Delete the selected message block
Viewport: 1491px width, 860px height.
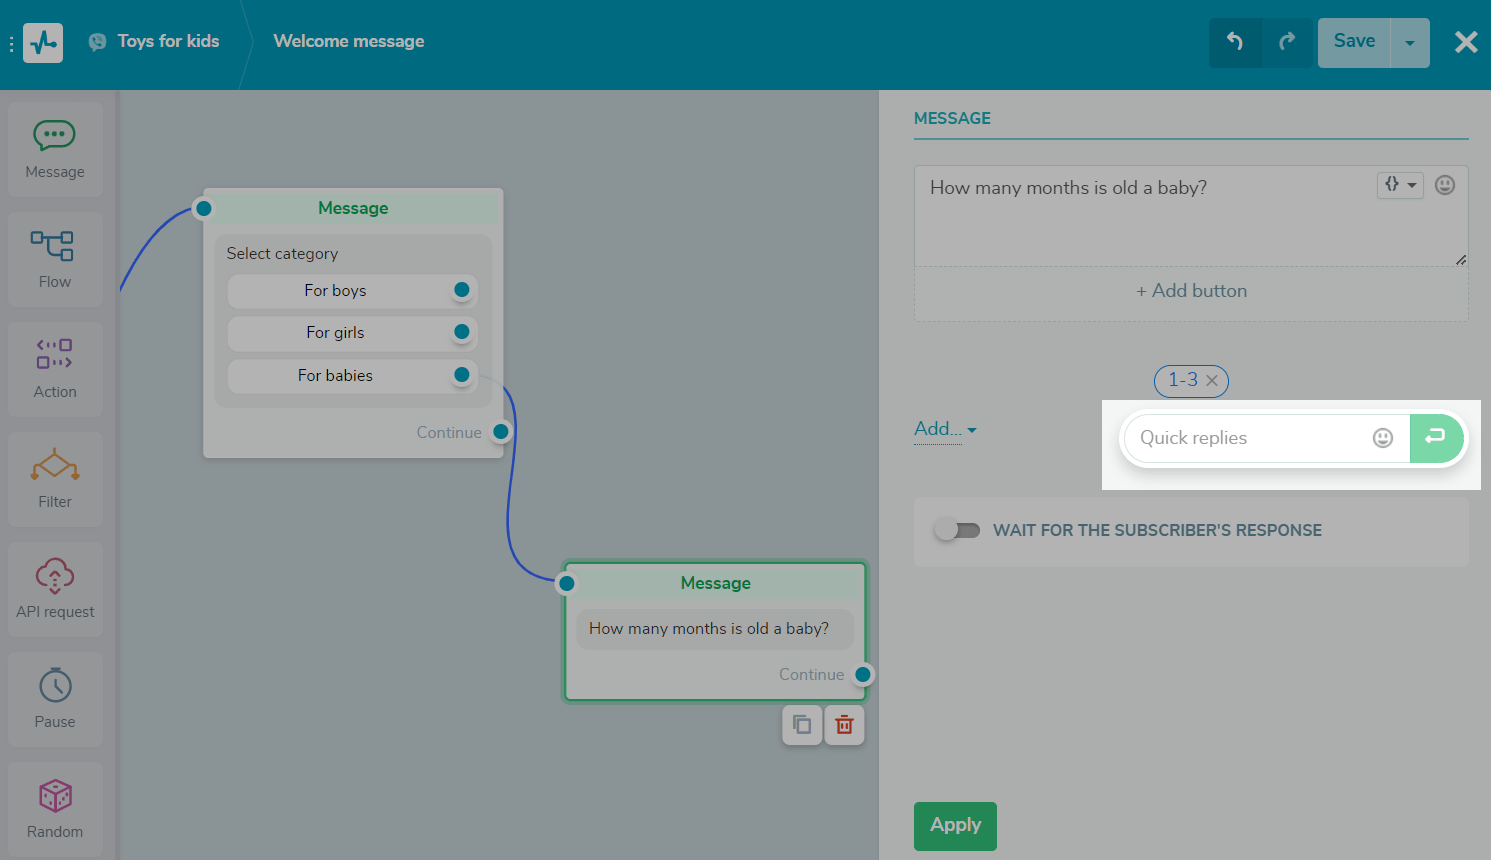pos(844,725)
